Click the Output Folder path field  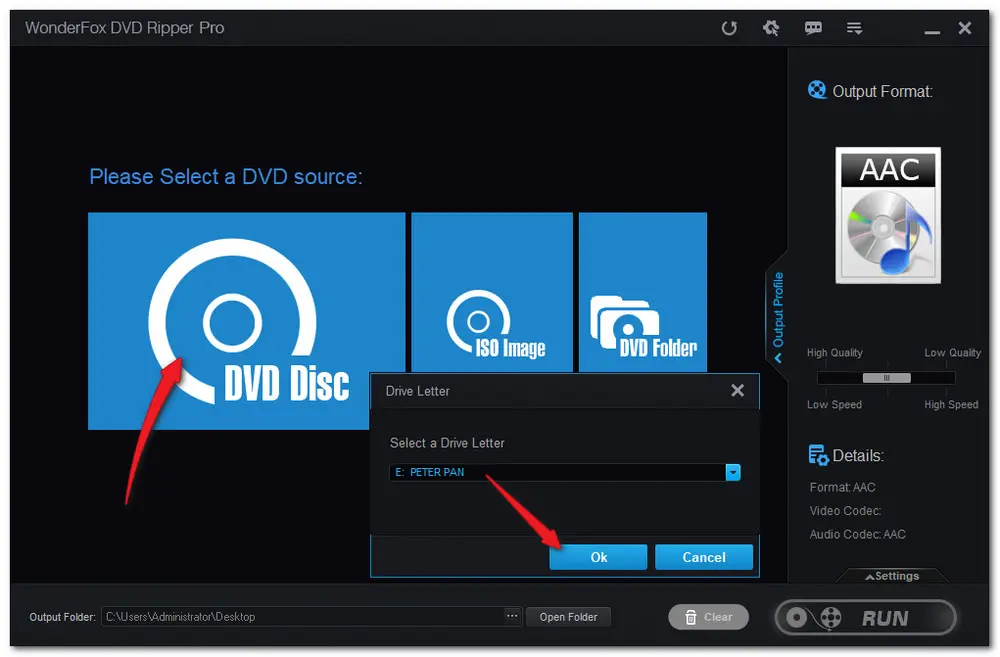tap(303, 617)
